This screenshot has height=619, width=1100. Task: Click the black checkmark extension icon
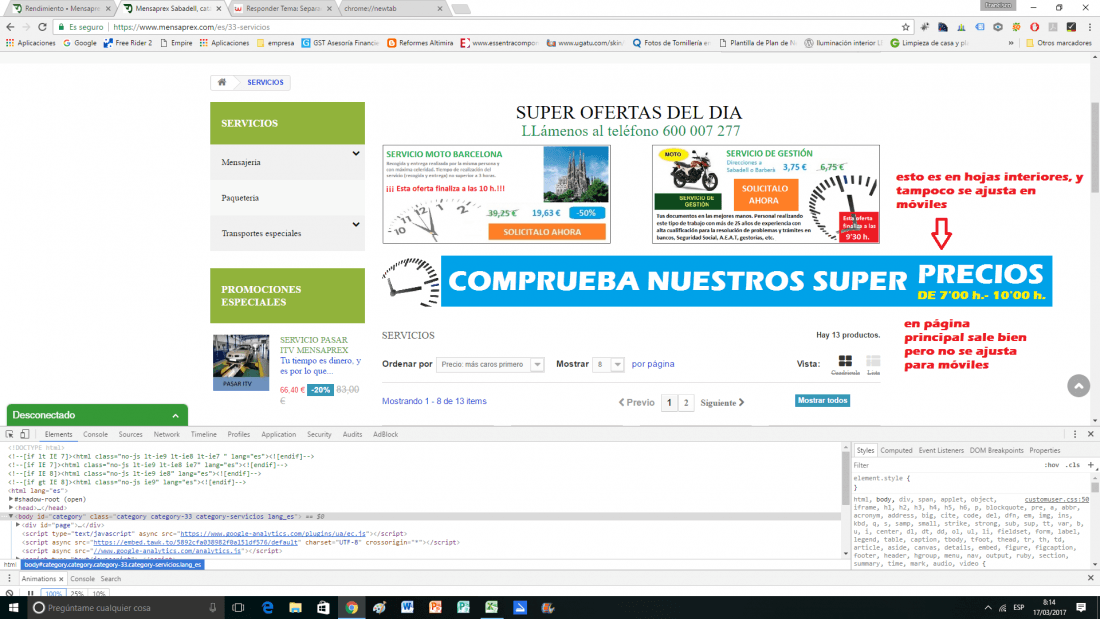1071,27
